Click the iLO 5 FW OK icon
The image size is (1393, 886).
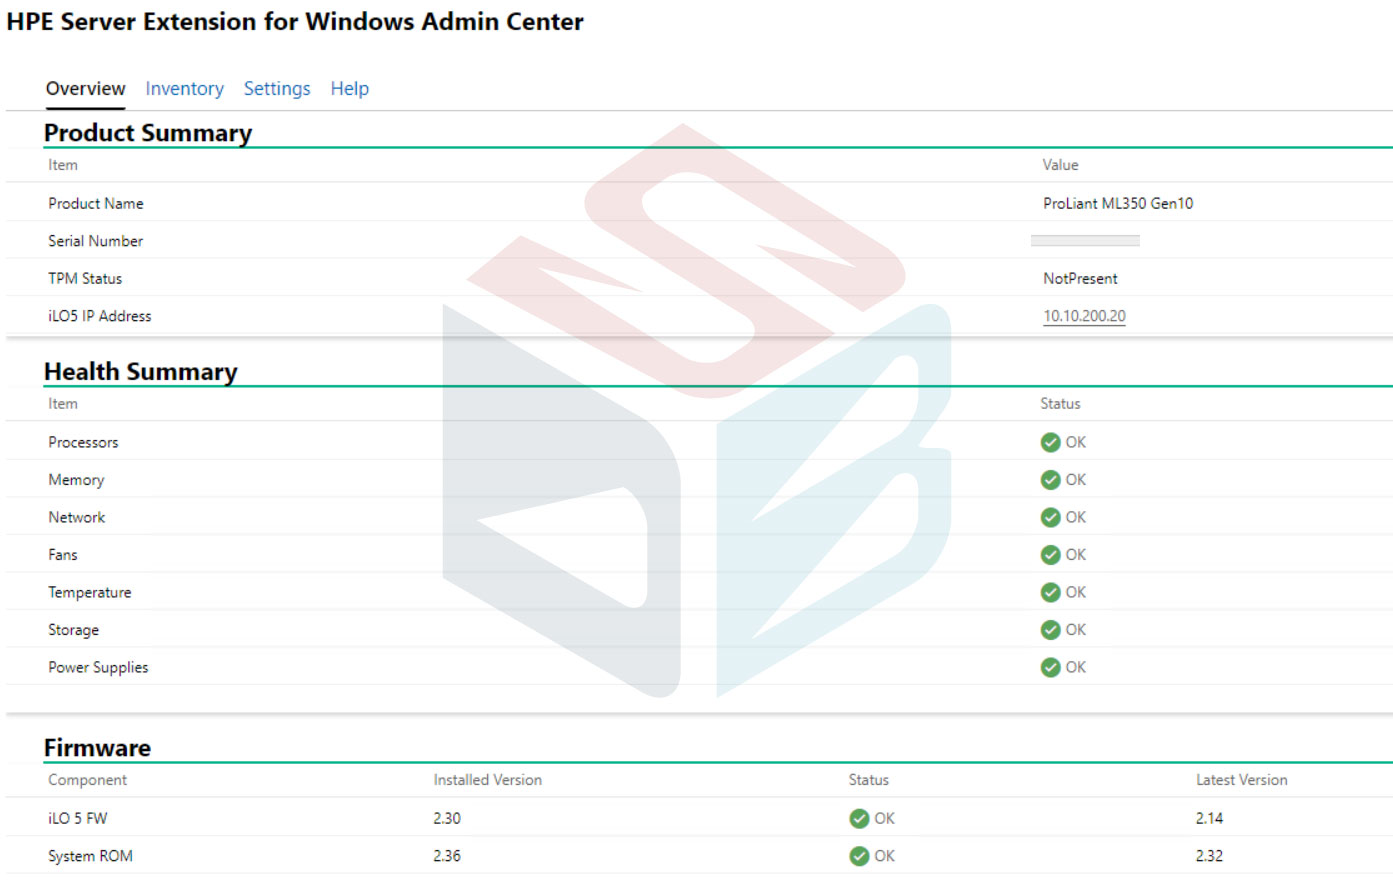coord(860,818)
